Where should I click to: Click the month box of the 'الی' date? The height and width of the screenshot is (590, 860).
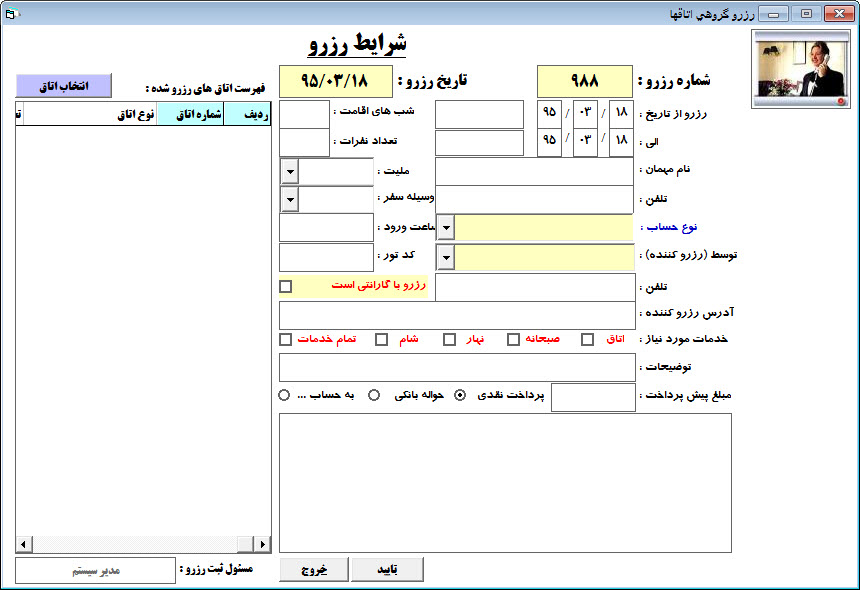click(x=585, y=143)
